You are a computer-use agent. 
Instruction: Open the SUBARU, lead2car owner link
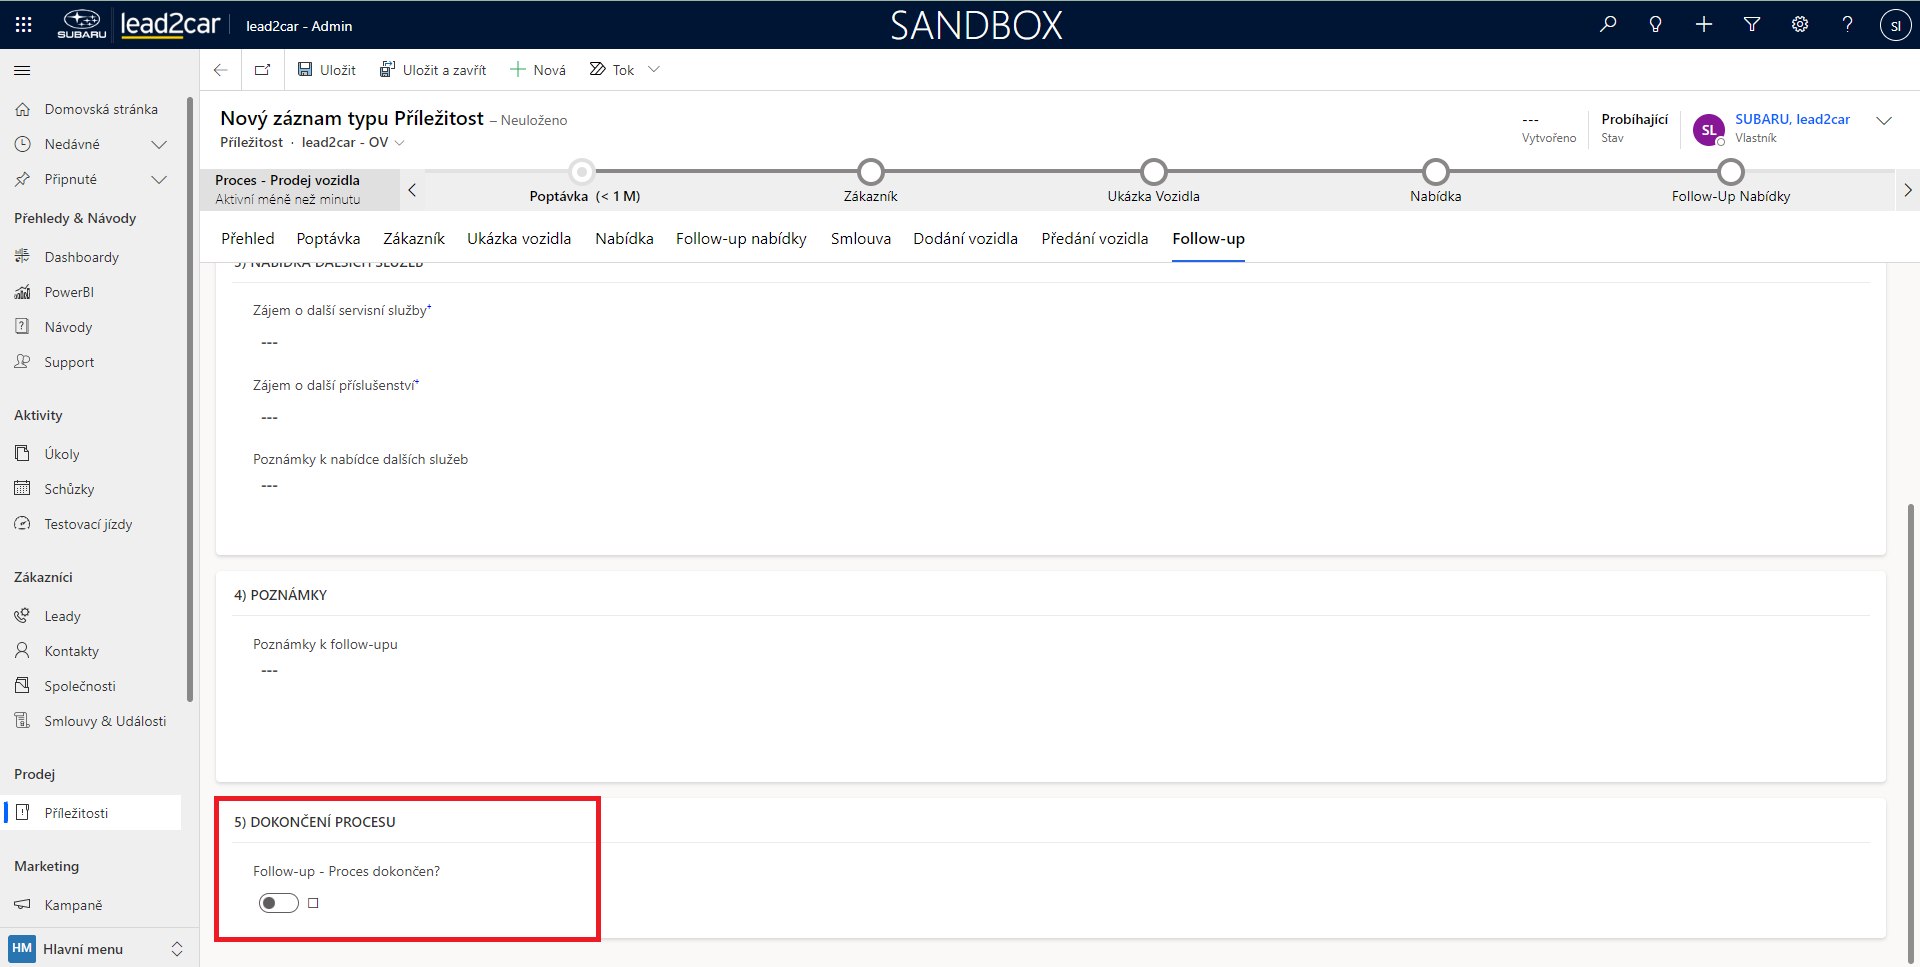[x=1792, y=119]
